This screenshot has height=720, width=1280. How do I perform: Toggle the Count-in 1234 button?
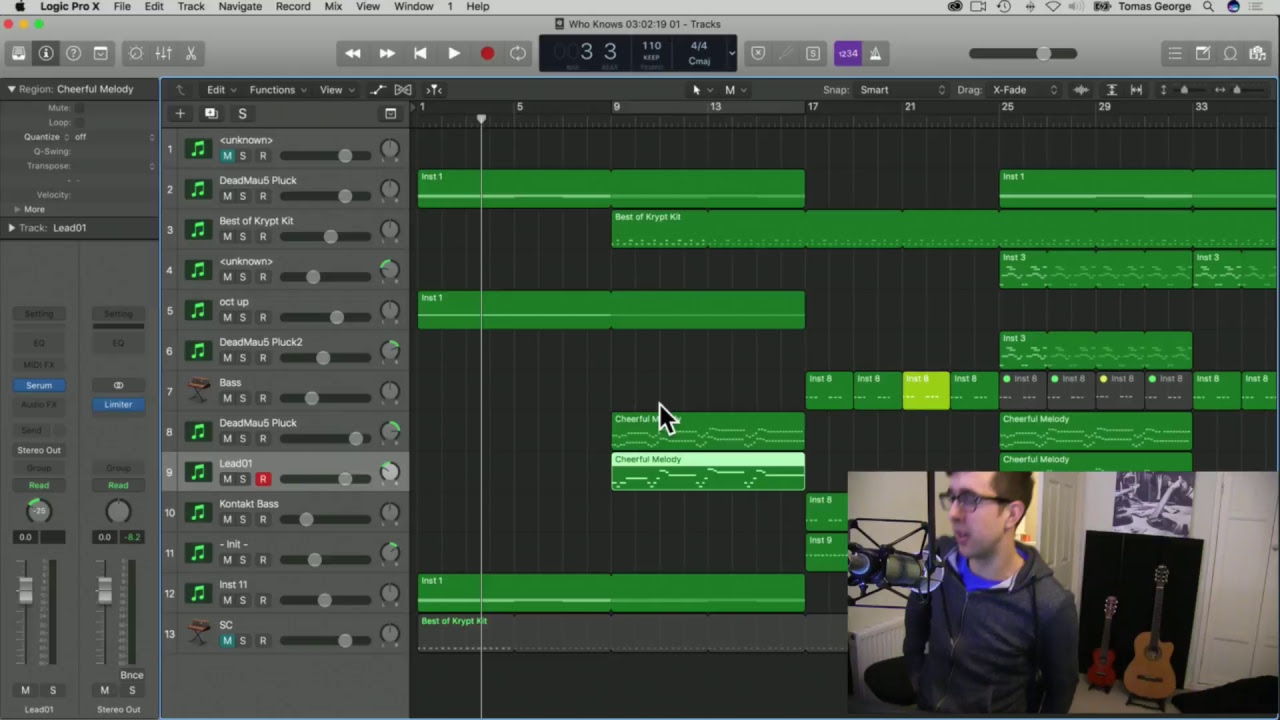click(x=847, y=53)
